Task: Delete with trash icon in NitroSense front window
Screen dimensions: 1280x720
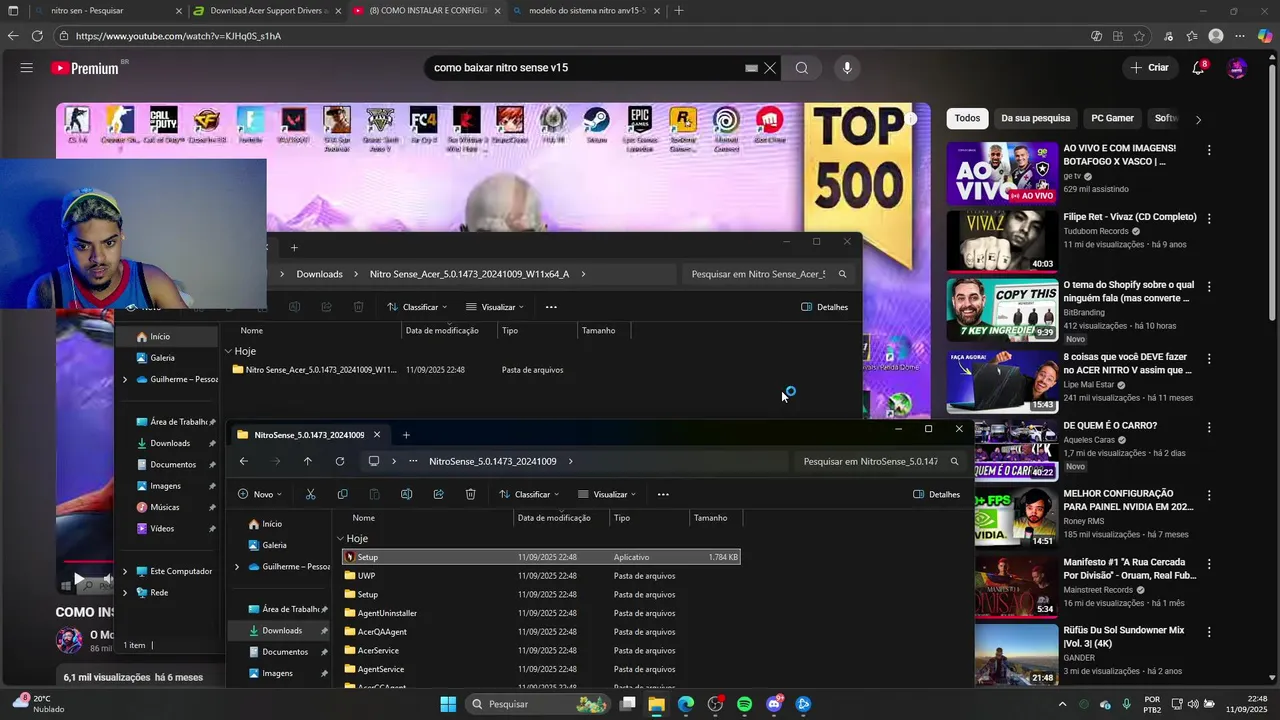Action: [x=470, y=494]
